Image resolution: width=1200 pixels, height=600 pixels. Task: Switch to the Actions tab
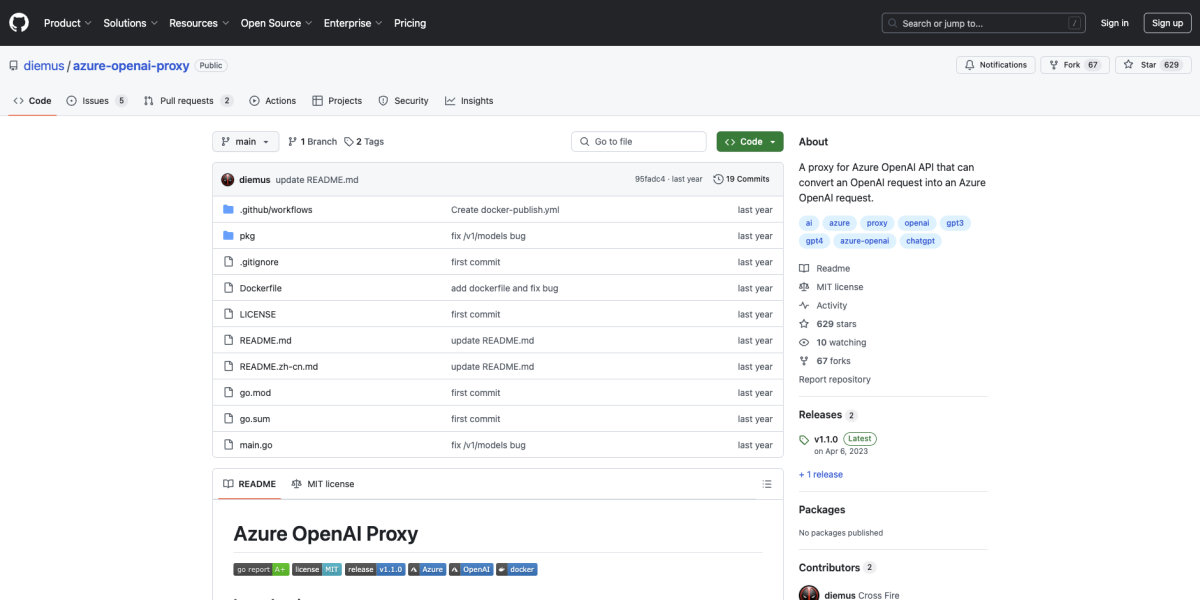pyautogui.click(x=273, y=101)
